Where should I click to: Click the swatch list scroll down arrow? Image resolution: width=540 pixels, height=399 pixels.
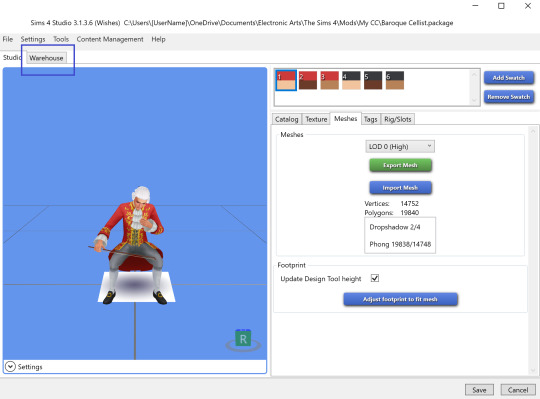(x=474, y=101)
